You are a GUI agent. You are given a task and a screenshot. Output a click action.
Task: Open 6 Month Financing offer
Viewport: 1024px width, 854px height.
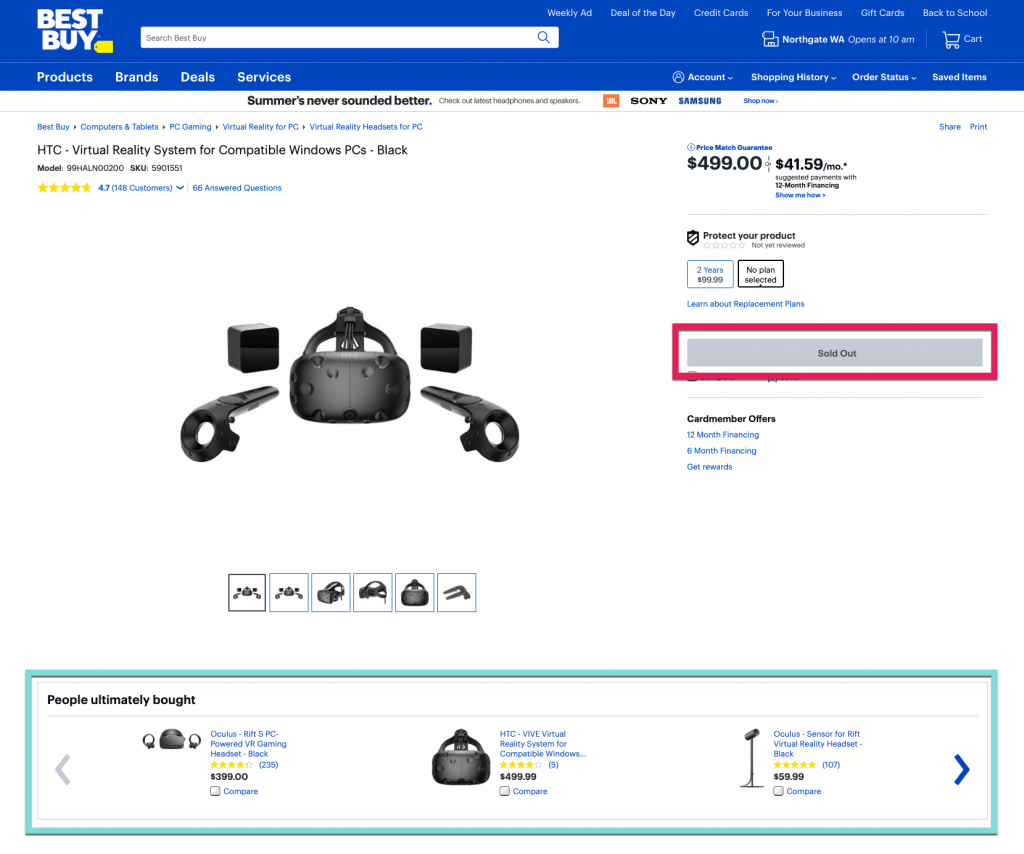(721, 451)
